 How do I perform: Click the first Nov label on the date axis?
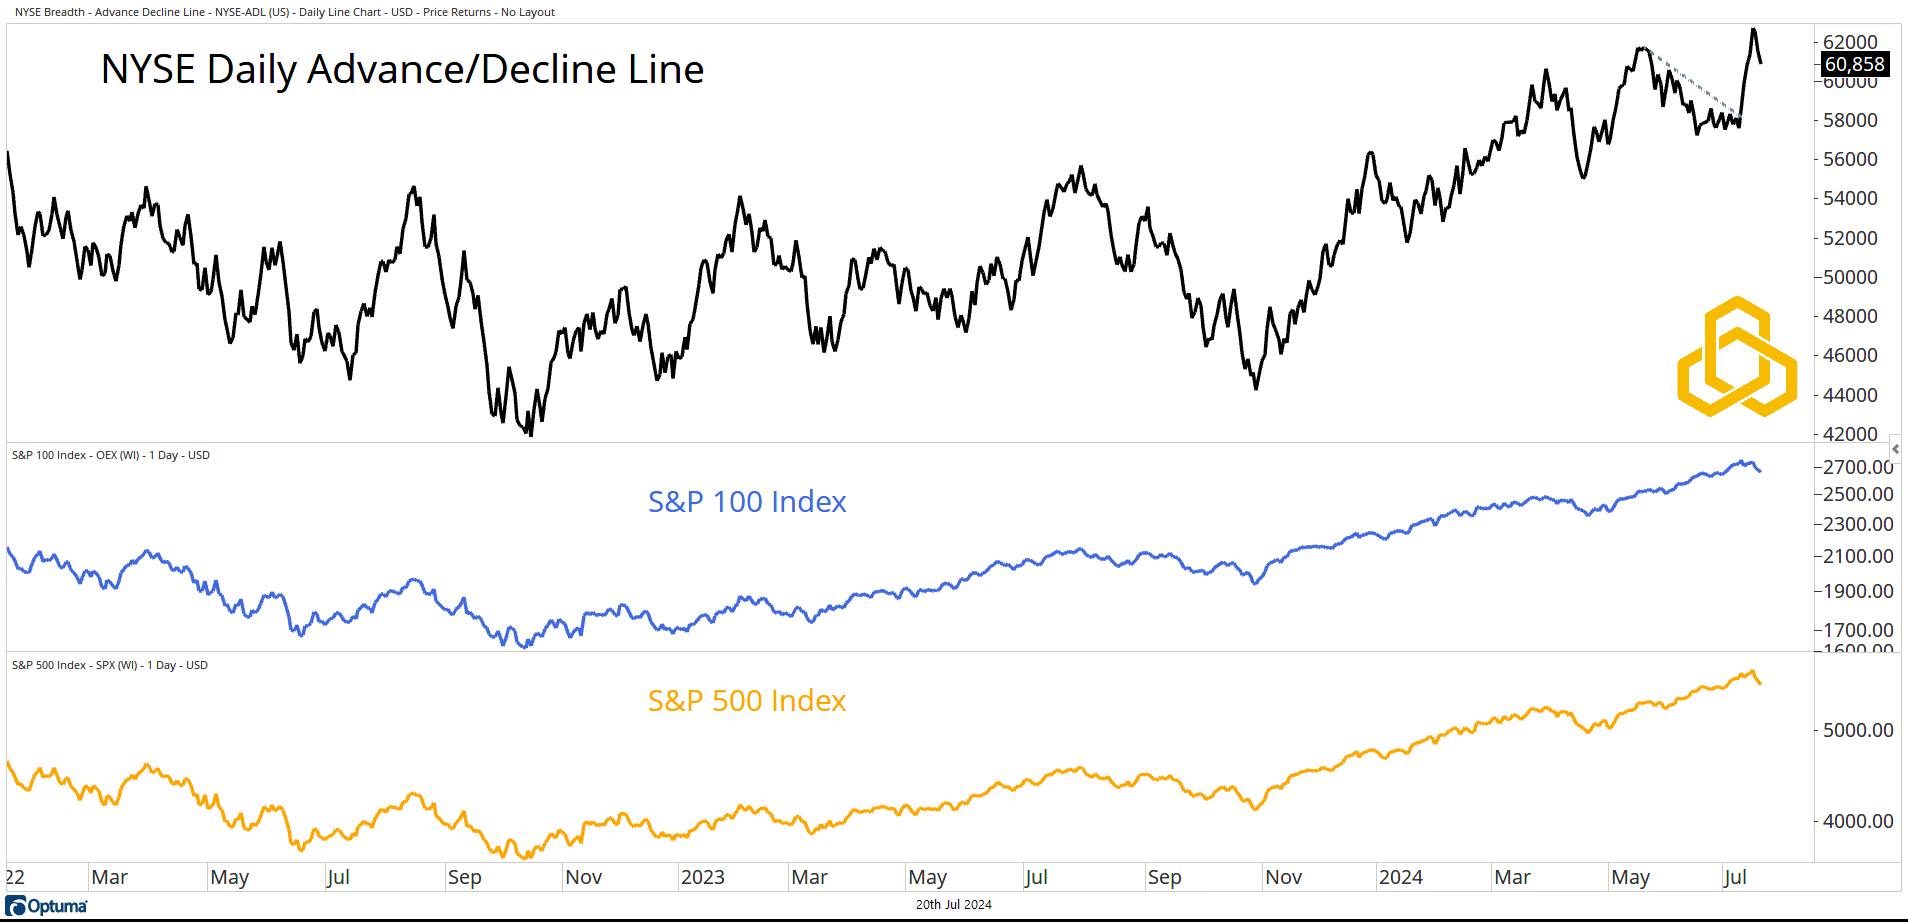tap(583, 877)
